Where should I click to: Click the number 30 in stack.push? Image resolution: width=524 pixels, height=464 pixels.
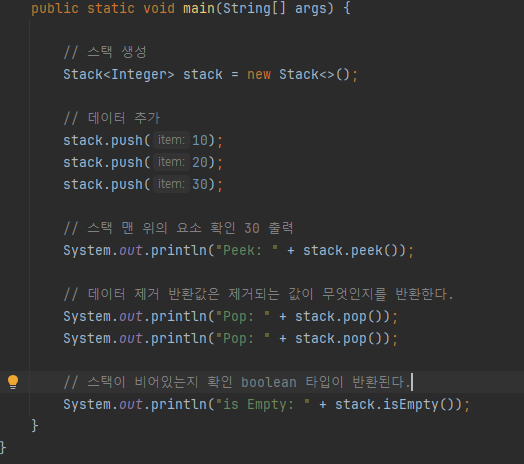pos(200,185)
